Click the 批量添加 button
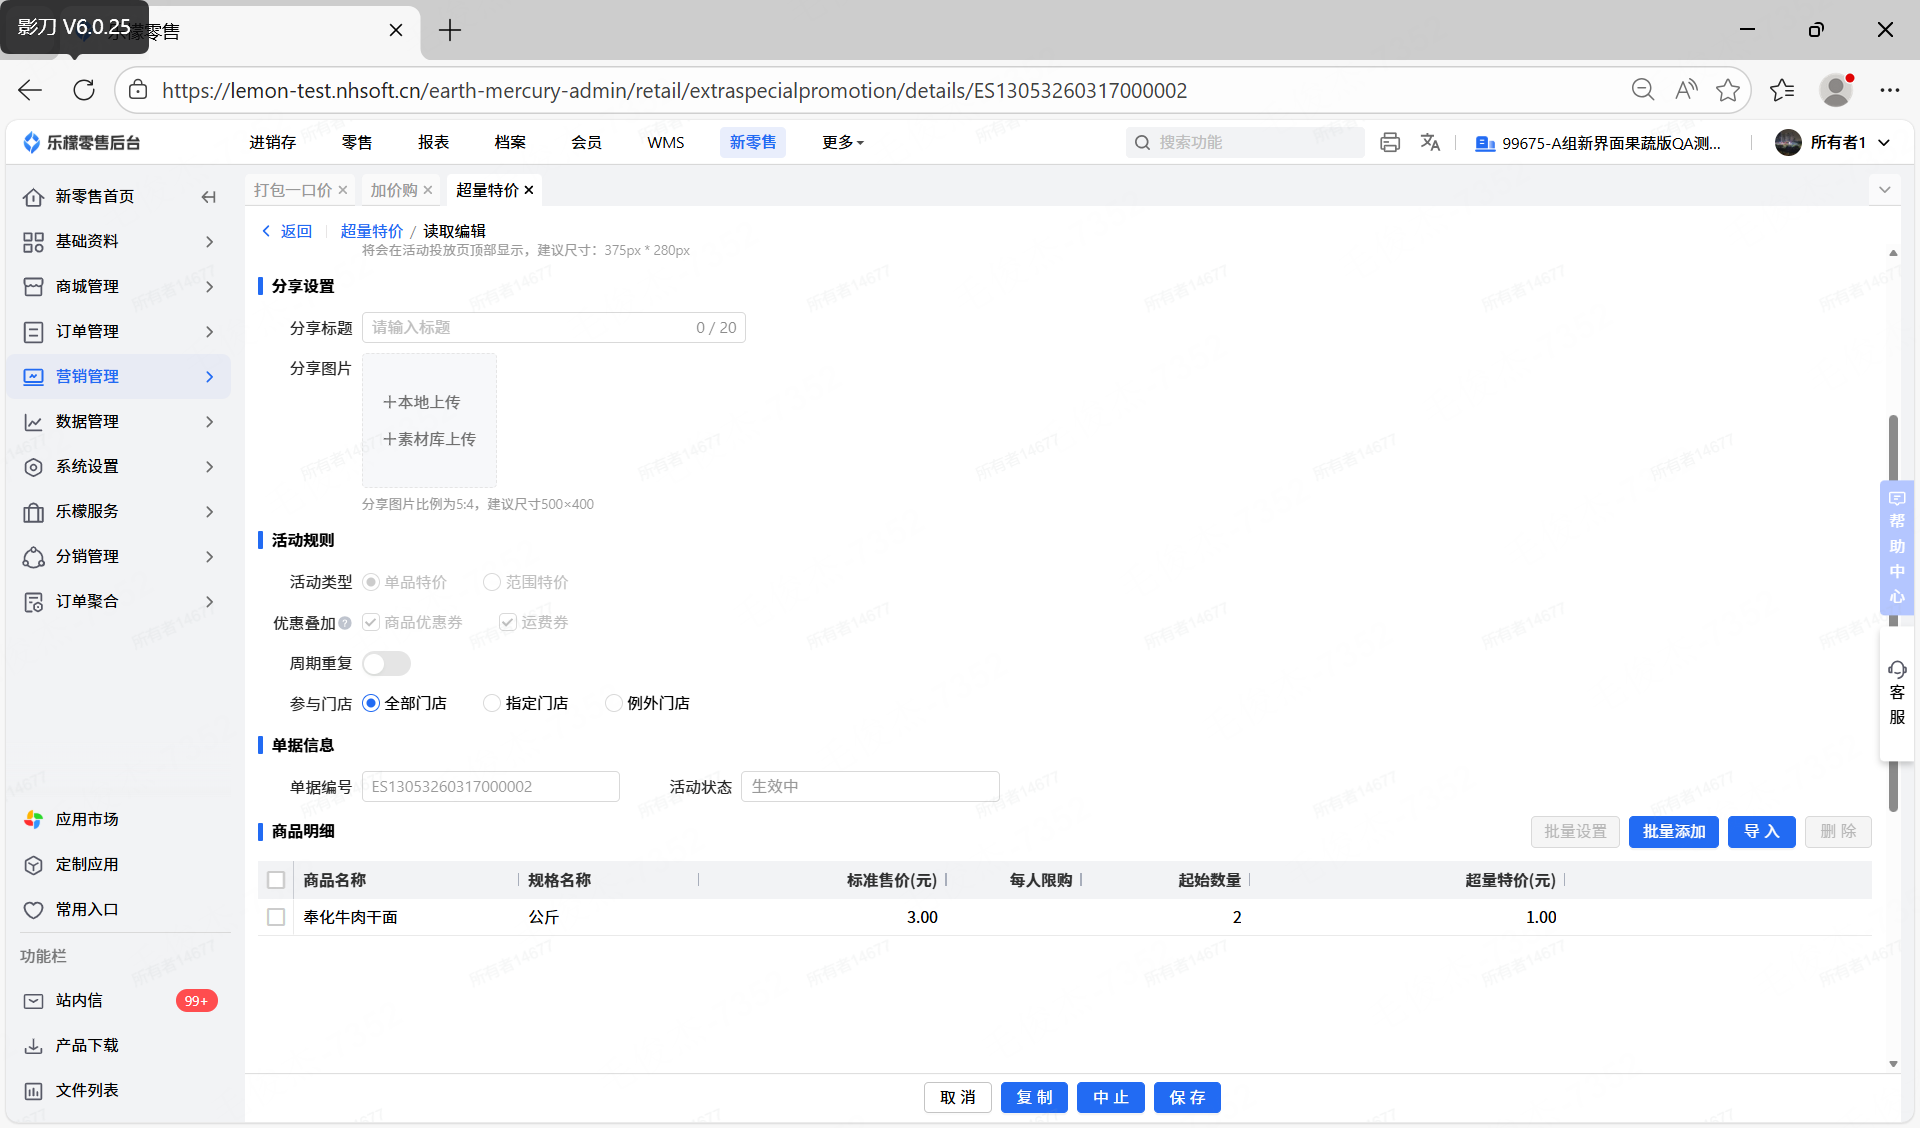Image resolution: width=1920 pixels, height=1128 pixels. click(1673, 831)
